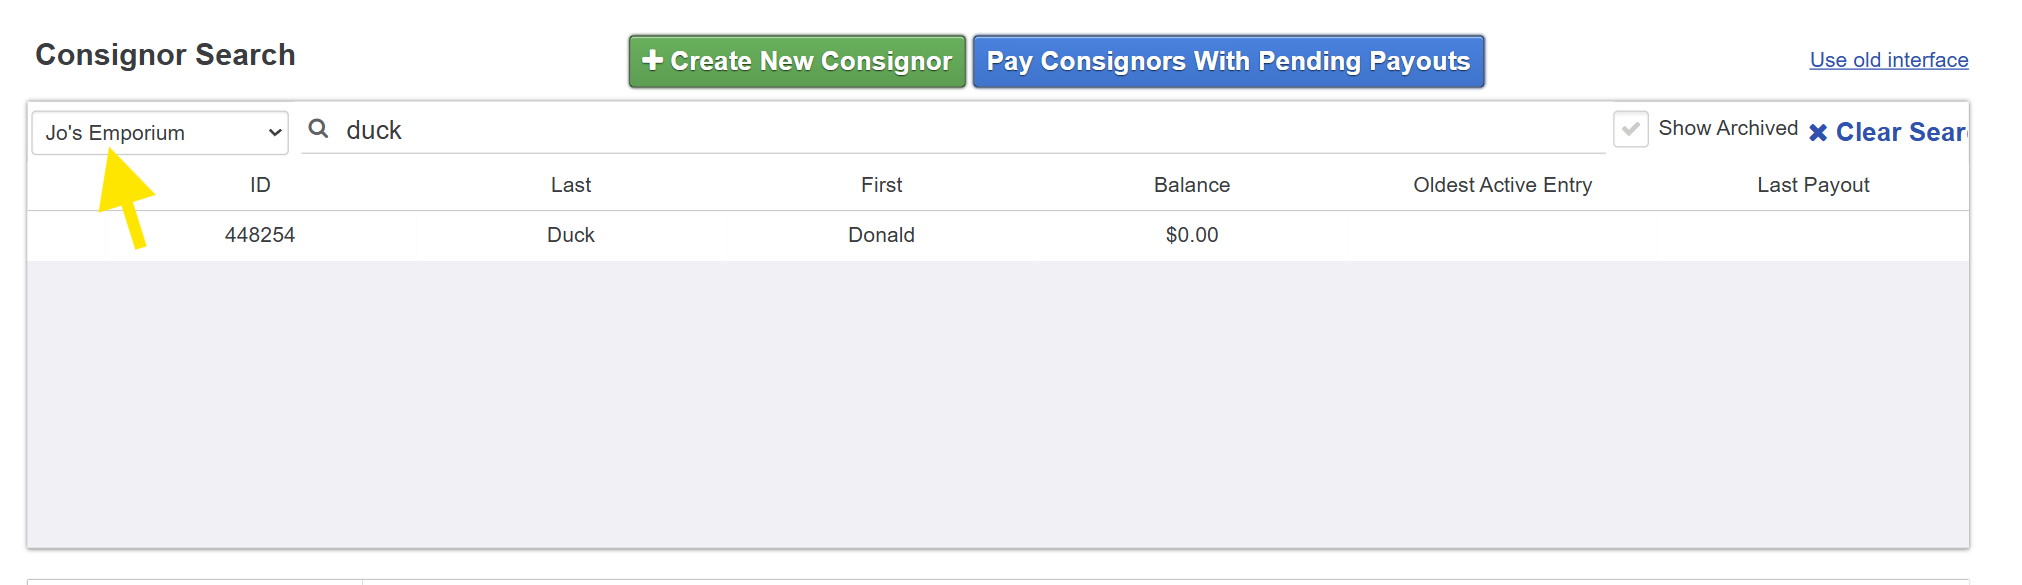Click the dropdown chevron arrow of store selector
Image resolution: width=2022 pixels, height=585 pixels.
tap(275, 133)
